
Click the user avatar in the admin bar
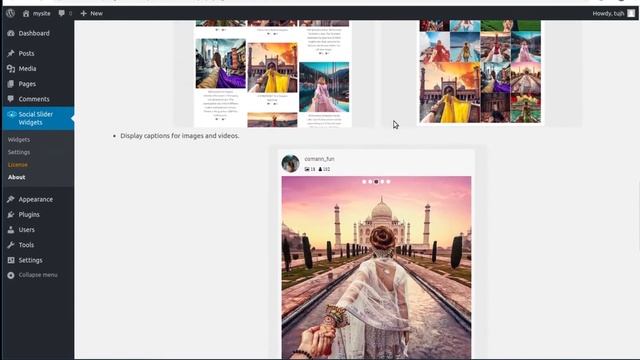click(x=631, y=13)
